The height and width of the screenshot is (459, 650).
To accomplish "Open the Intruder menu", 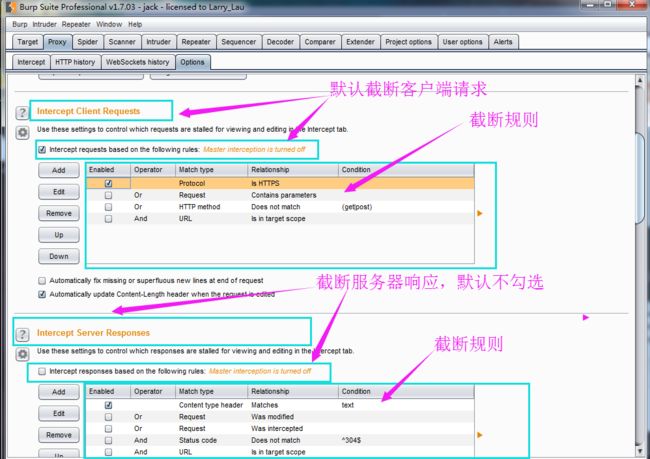I will 44,24.
